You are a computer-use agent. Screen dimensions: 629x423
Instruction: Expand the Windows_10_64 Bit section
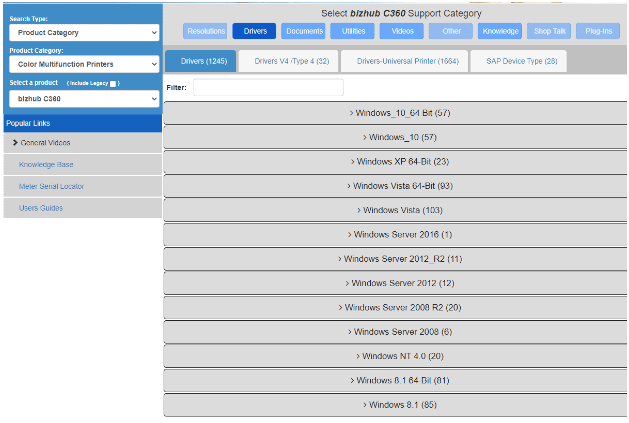pos(395,113)
